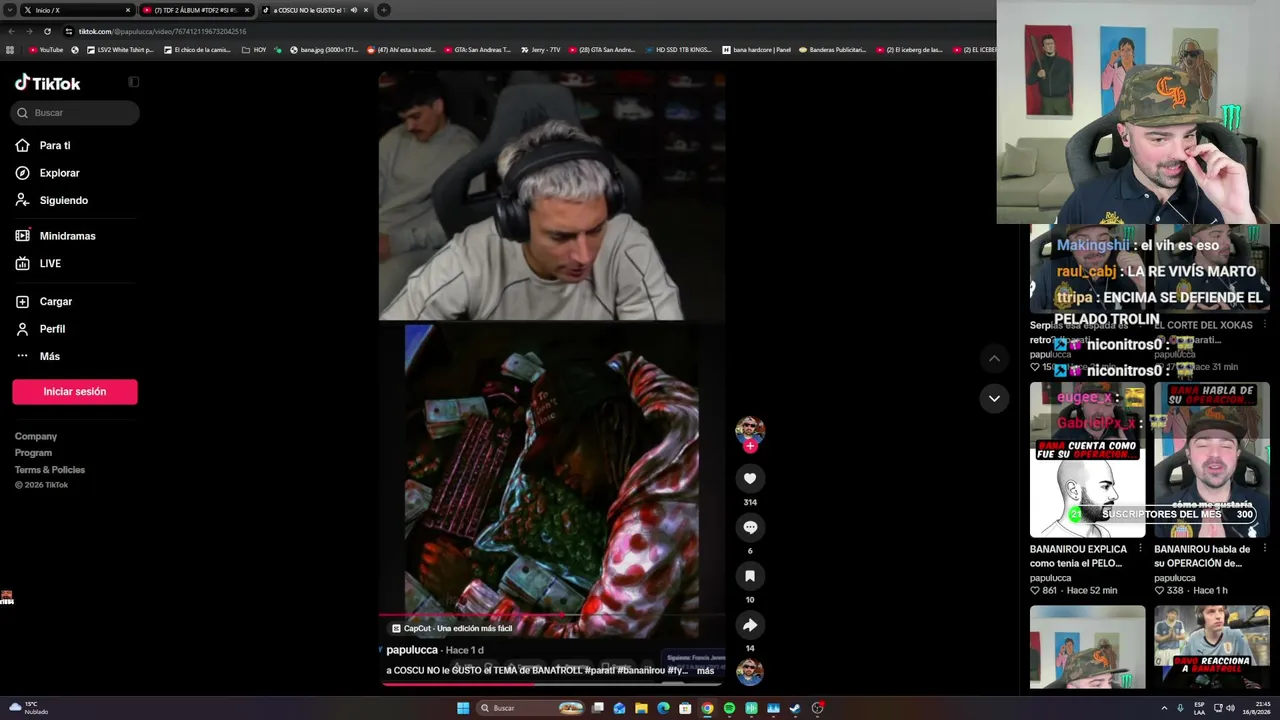This screenshot has height=720, width=1280.
Task: Open File Explorer from the taskbar
Action: click(641, 708)
